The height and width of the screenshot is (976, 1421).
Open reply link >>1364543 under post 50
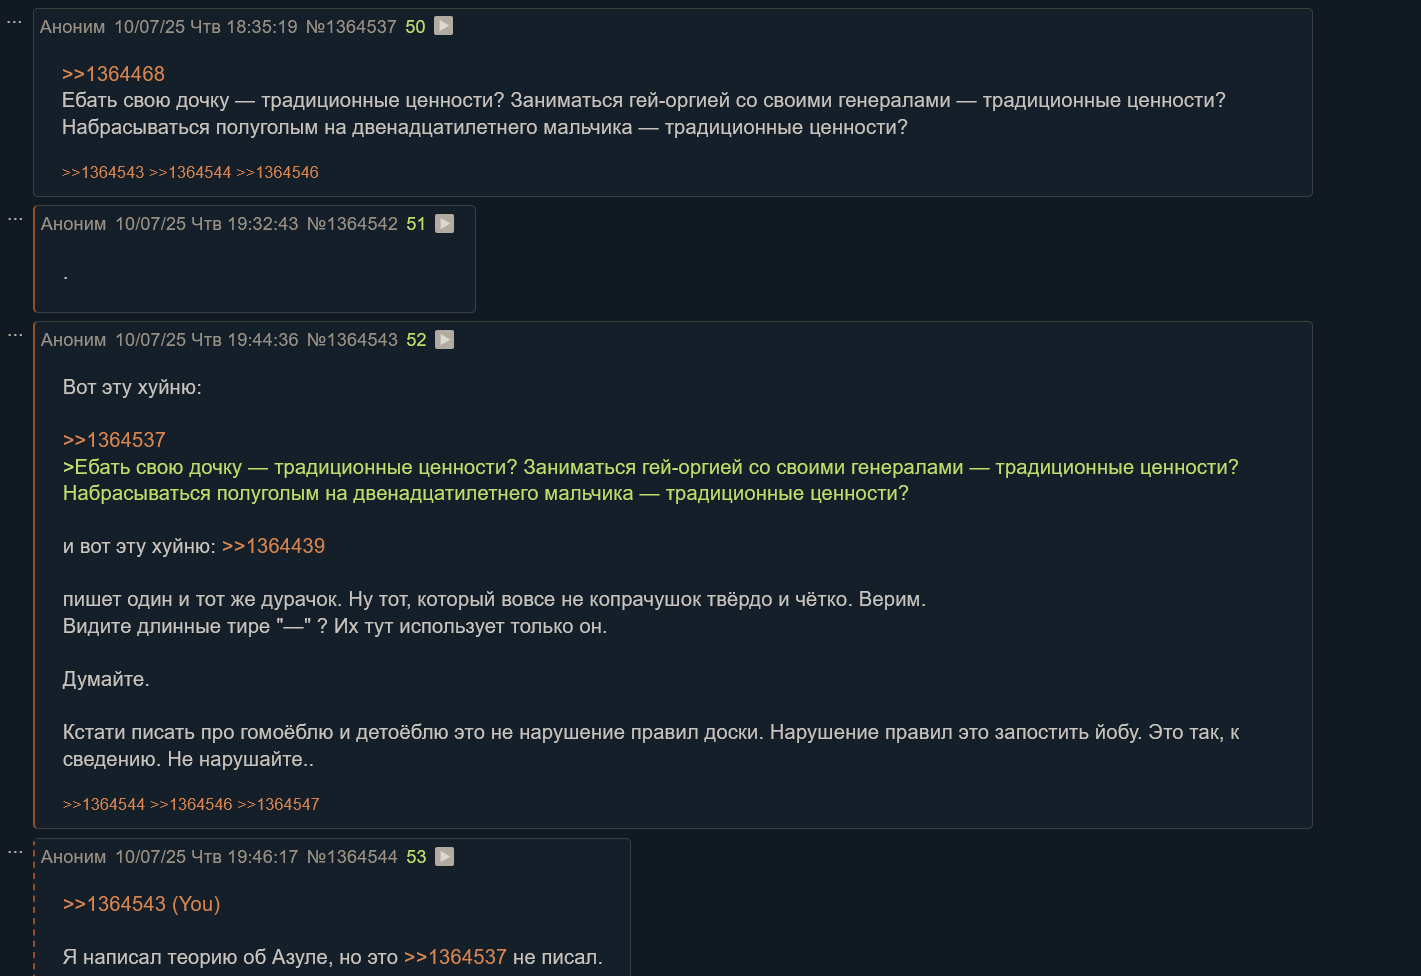pyautogui.click(x=103, y=173)
